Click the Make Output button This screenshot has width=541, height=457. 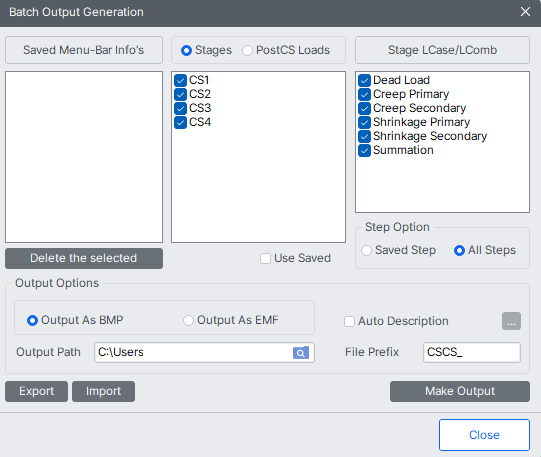click(x=460, y=391)
